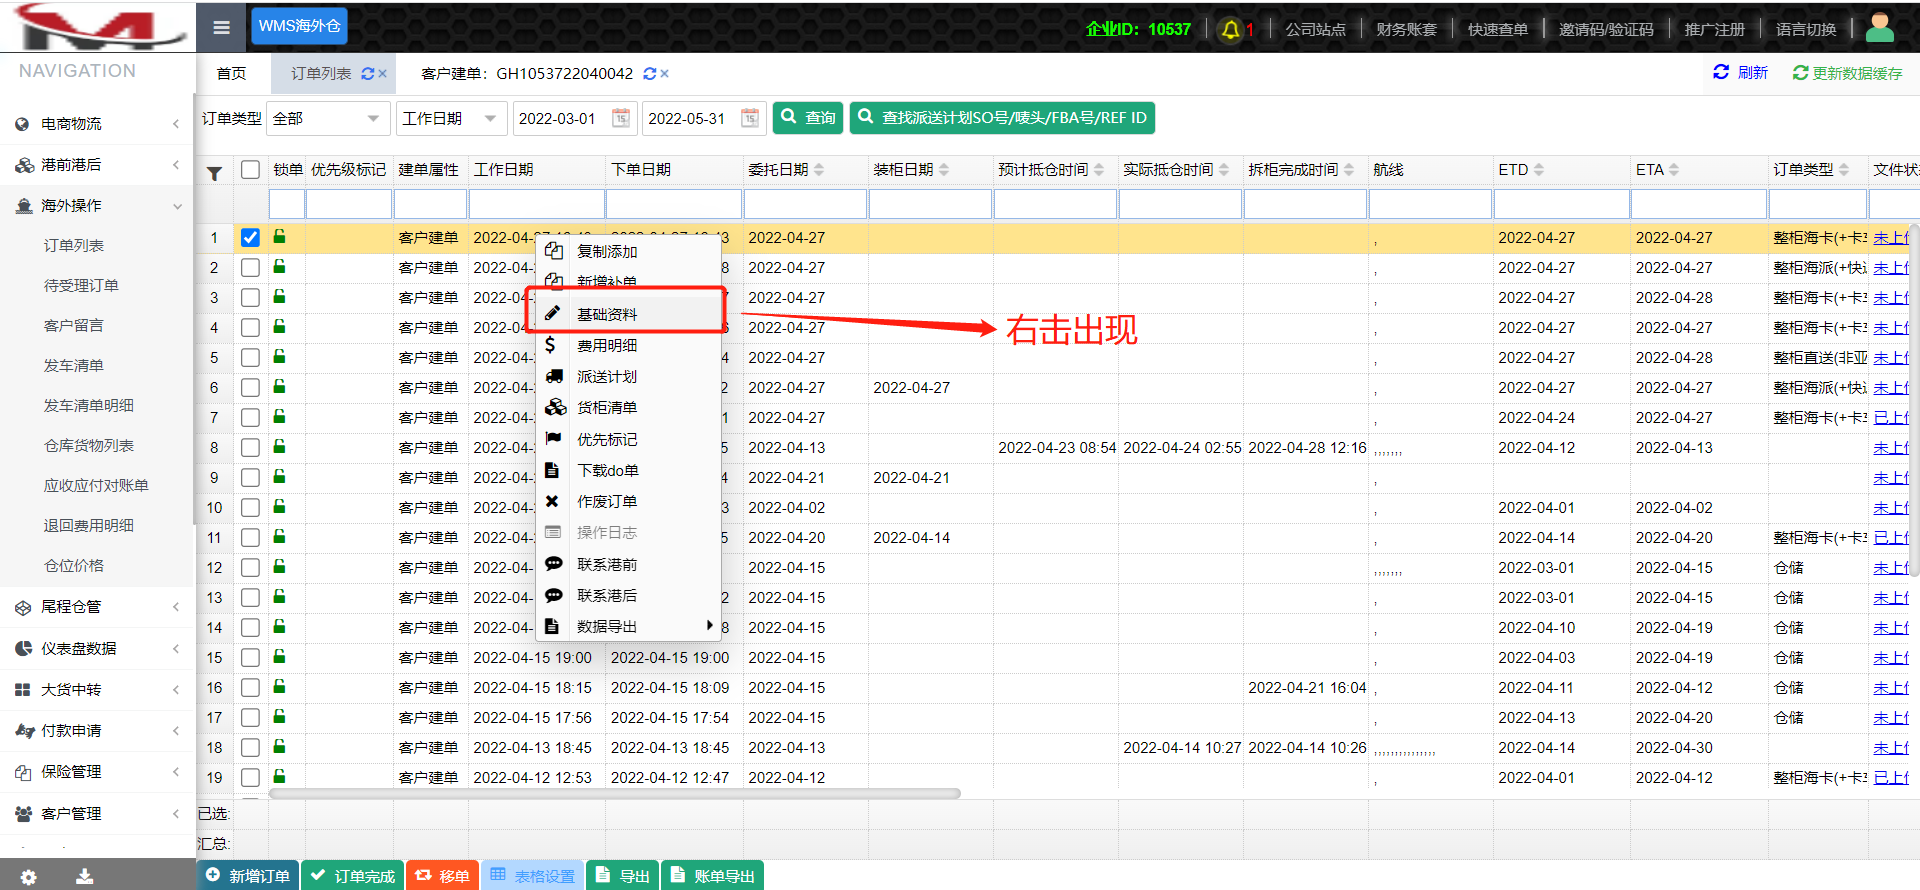The image size is (1920, 890).
Task: Switch to the 首页 tab
Action: point(231,74)
